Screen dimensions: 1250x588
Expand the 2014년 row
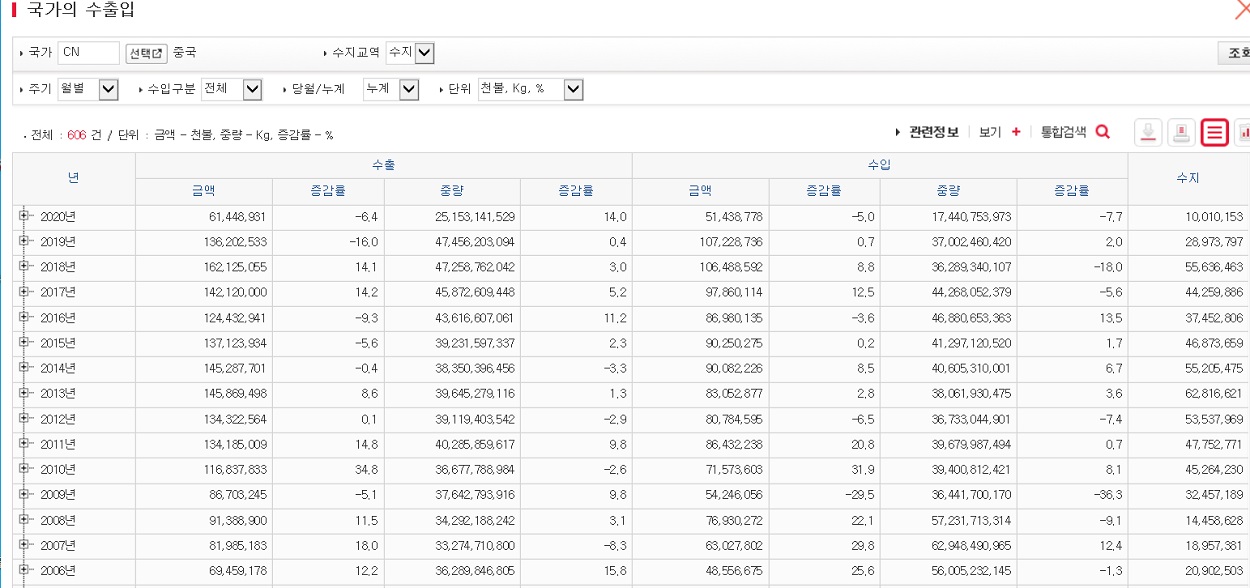pyautogui.click(x=24, y=367)
